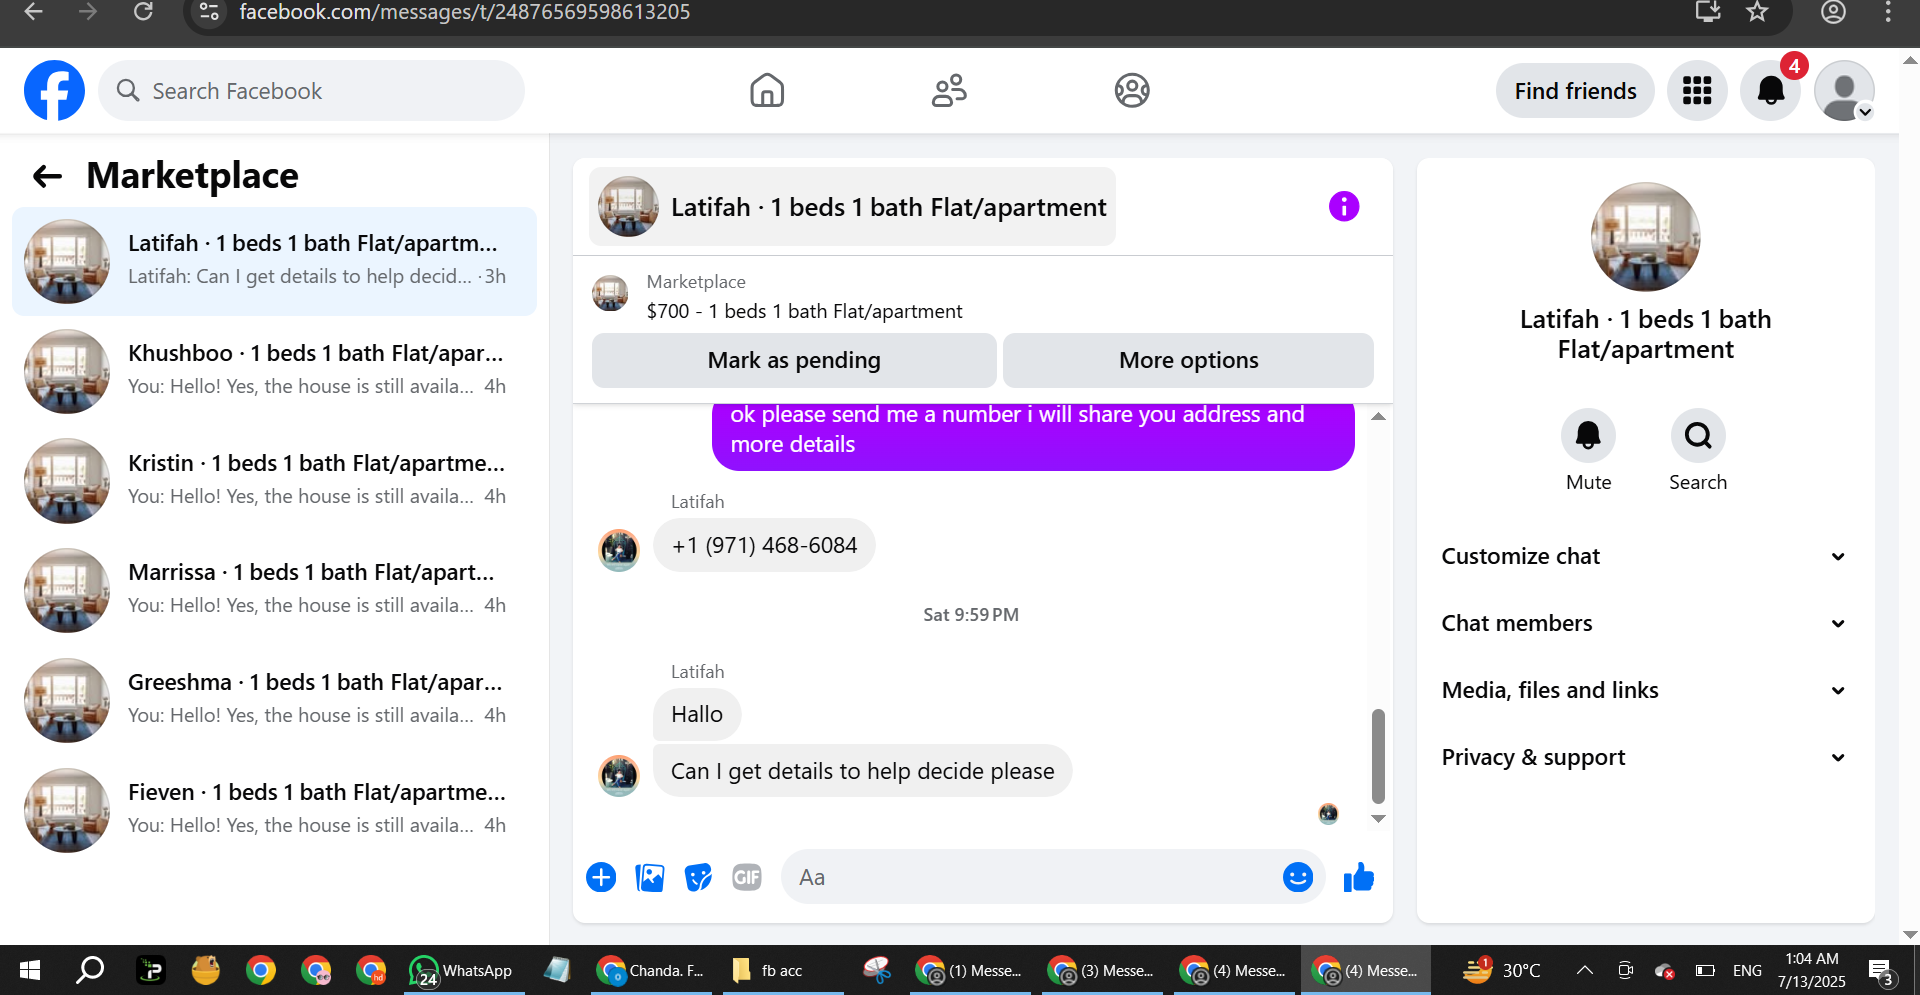Open account profile menu avatar
The height and width of the screenshot is (995, 1920).
pos(1844,91)
